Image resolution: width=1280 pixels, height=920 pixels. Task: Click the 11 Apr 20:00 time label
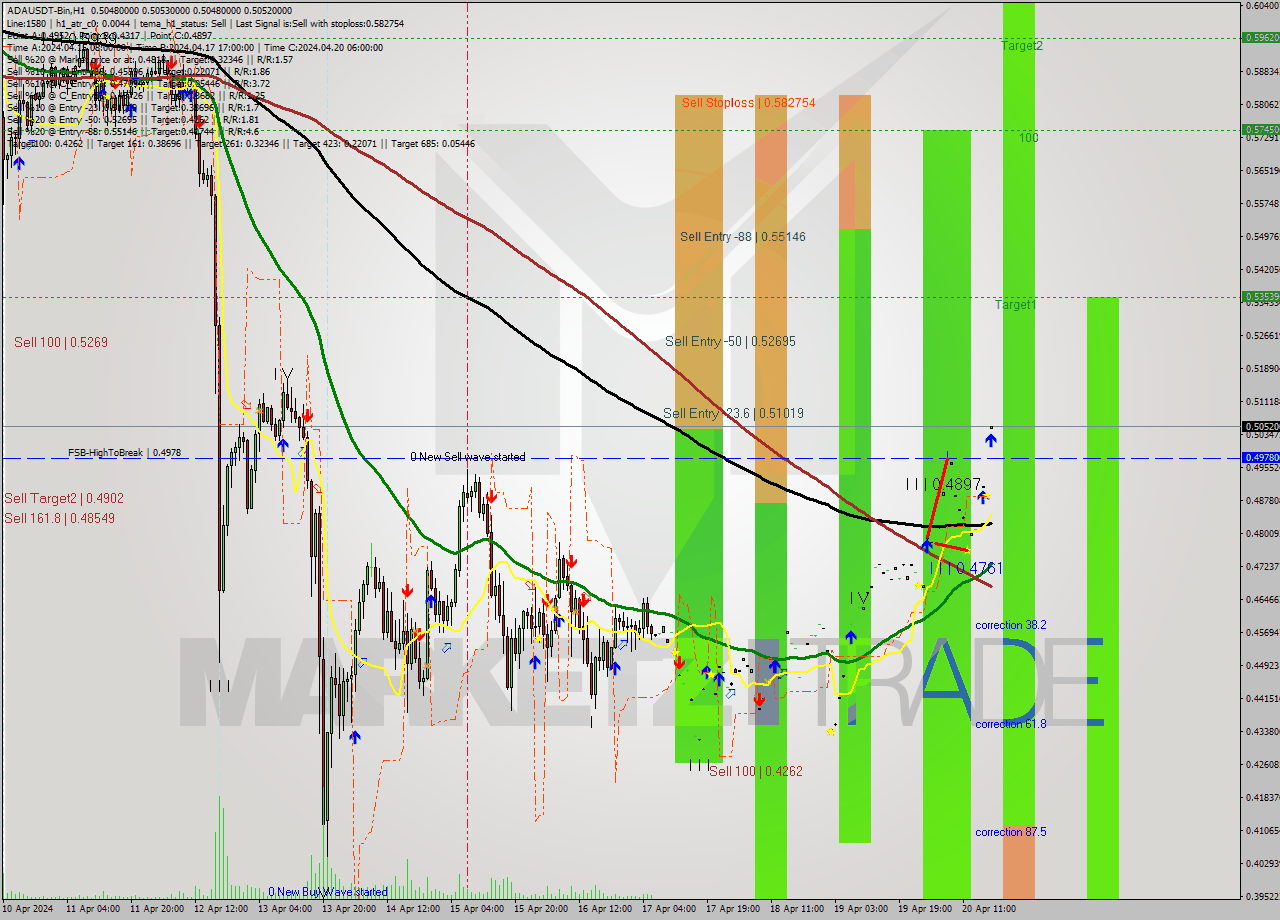[158, 909]
